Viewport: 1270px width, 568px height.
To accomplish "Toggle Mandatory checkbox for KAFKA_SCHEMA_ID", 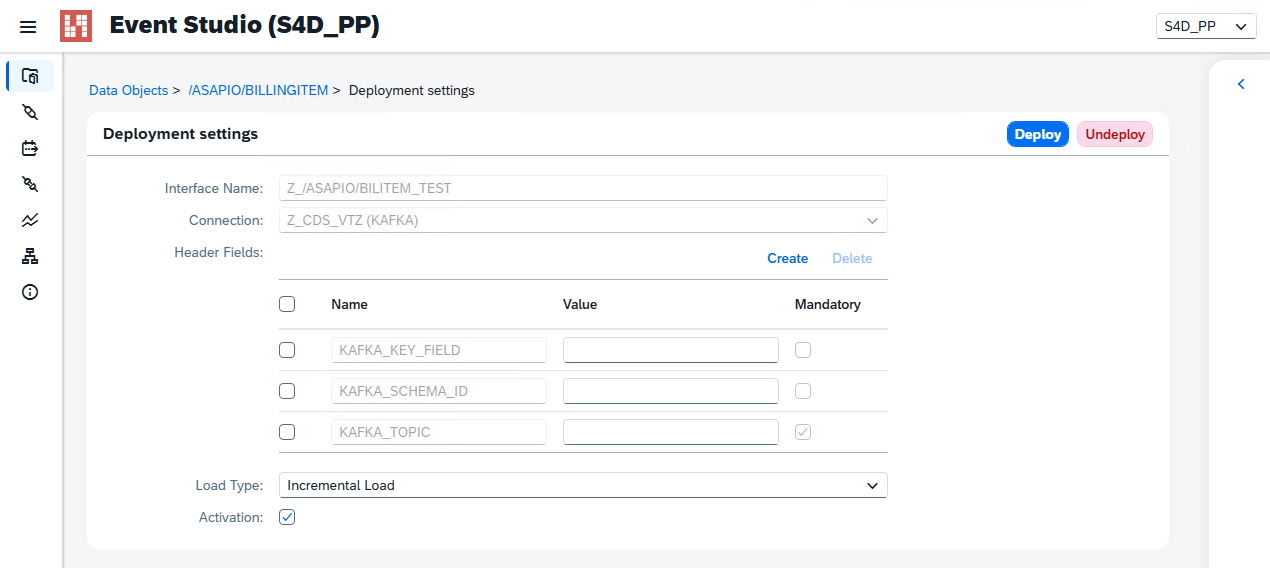I will pyautogui.click(x=803, y=391).
